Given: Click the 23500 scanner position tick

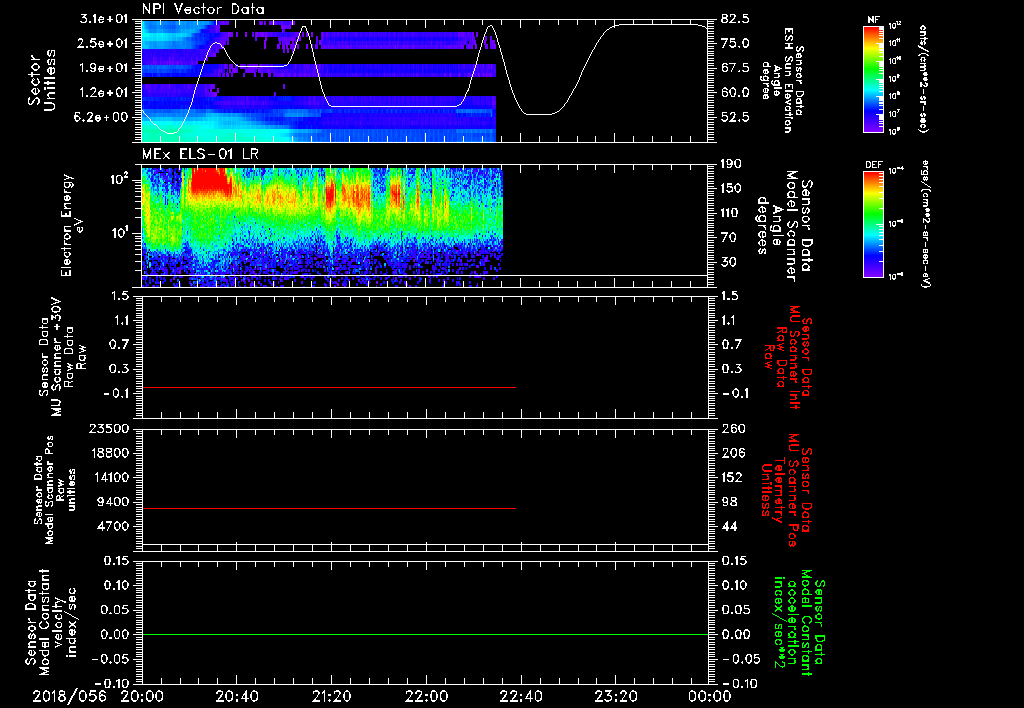Looking at the screenshot, I should [109, 428].
